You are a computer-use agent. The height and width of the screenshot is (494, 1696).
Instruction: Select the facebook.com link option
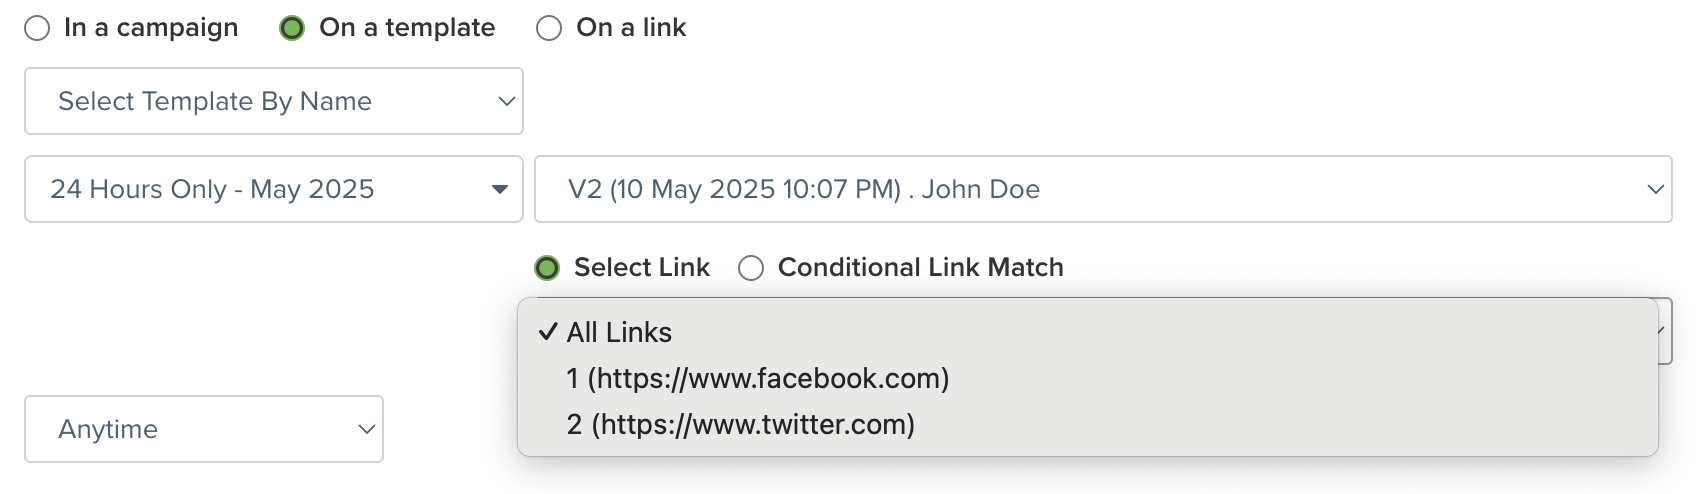tap(757, 378)
